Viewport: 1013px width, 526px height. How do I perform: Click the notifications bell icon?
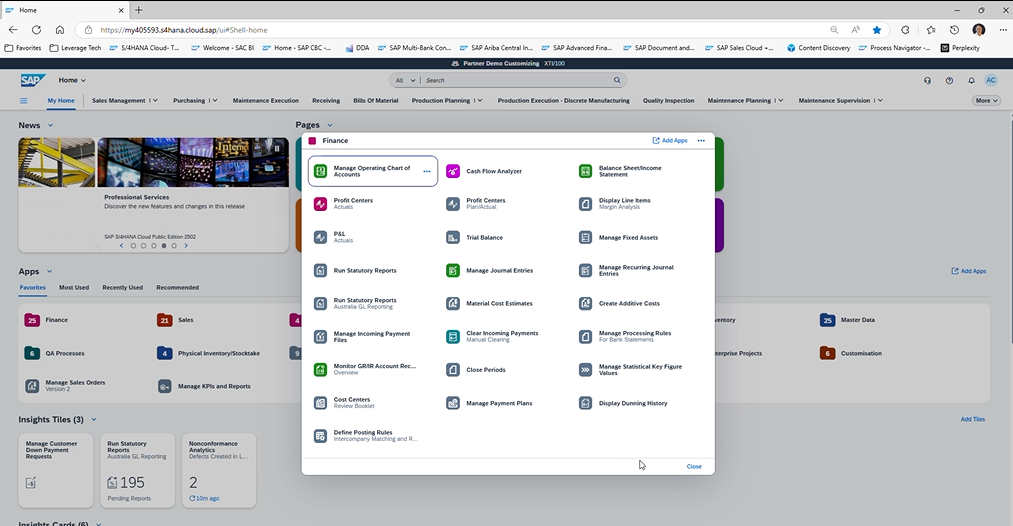971,81
